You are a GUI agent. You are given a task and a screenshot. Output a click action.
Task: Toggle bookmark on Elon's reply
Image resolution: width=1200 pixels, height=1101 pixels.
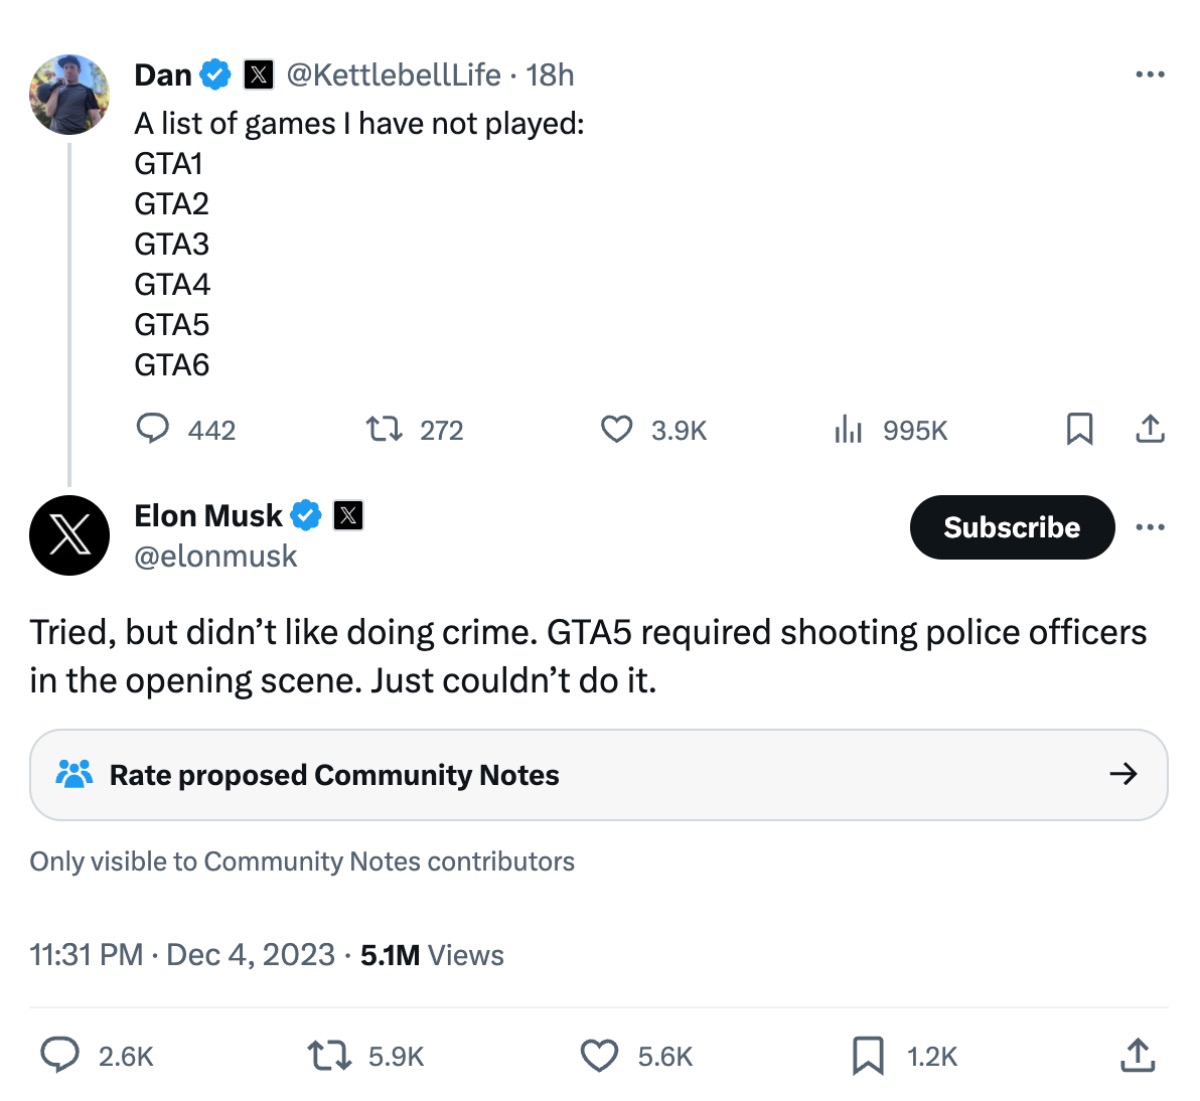pyautogui.click(x=869, y=1054)
